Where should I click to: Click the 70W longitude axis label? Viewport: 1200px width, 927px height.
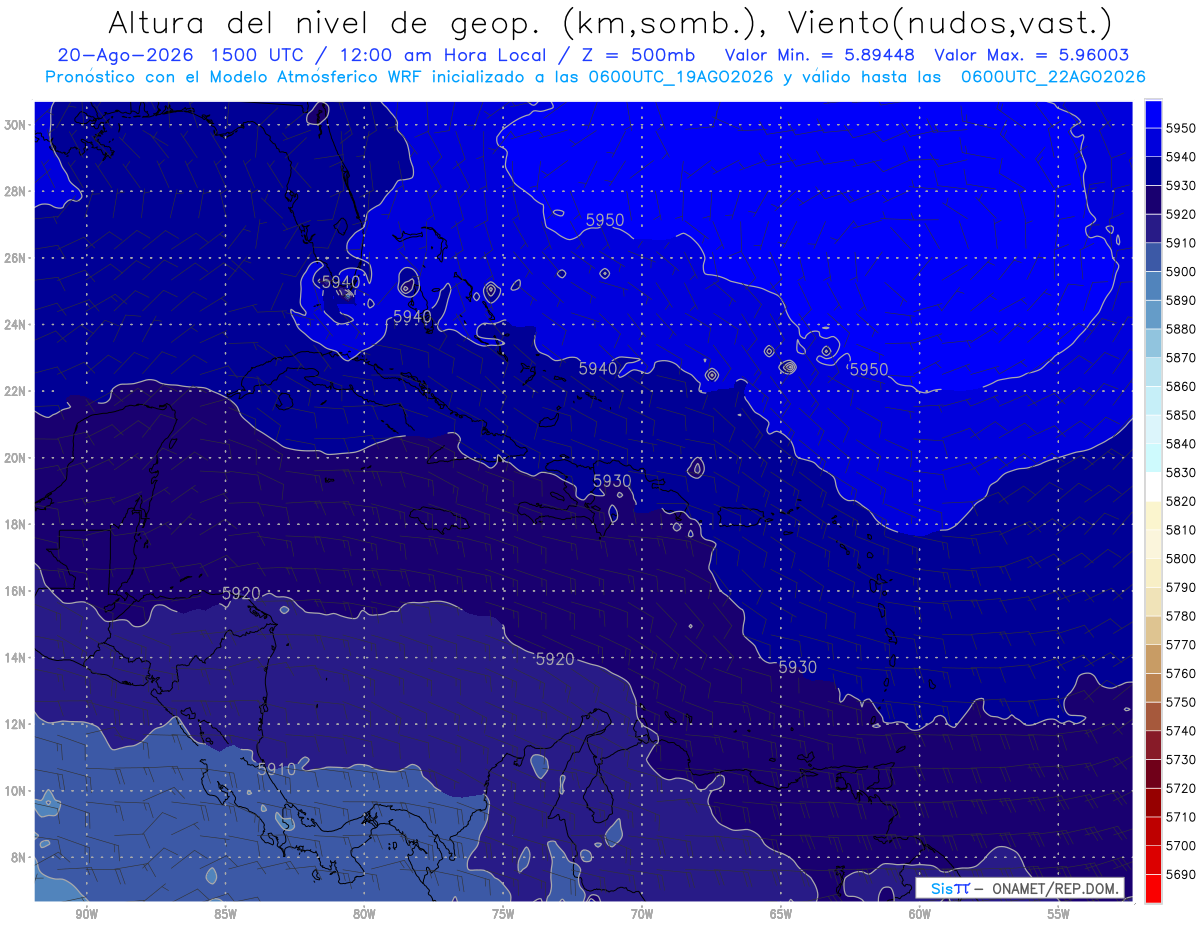[642, 914]
